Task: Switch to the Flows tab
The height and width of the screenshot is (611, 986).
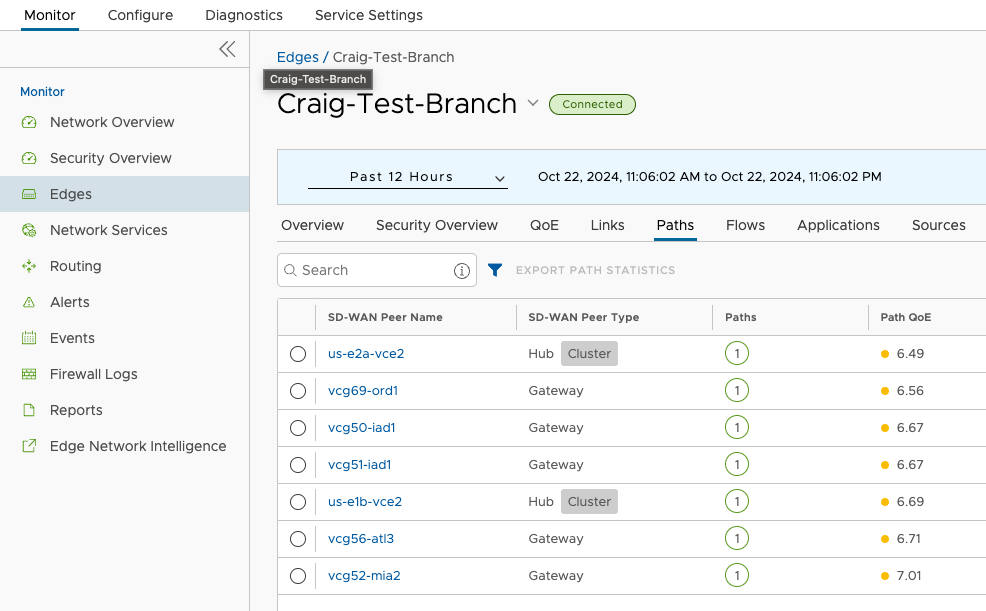Action: pos(745,225)
